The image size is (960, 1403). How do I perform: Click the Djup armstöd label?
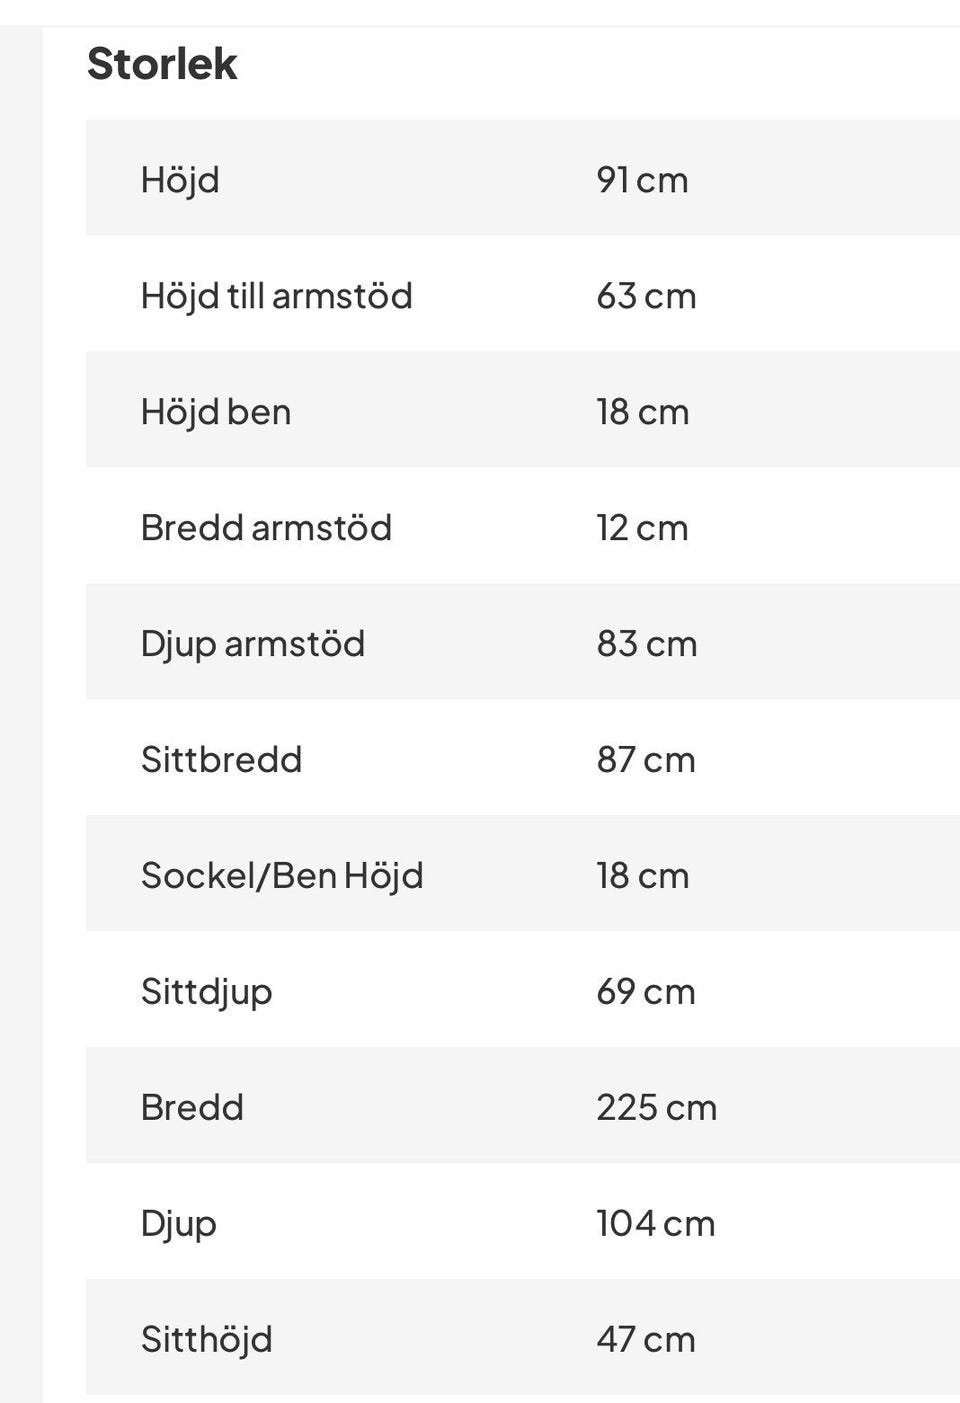[x=253, y=644]
